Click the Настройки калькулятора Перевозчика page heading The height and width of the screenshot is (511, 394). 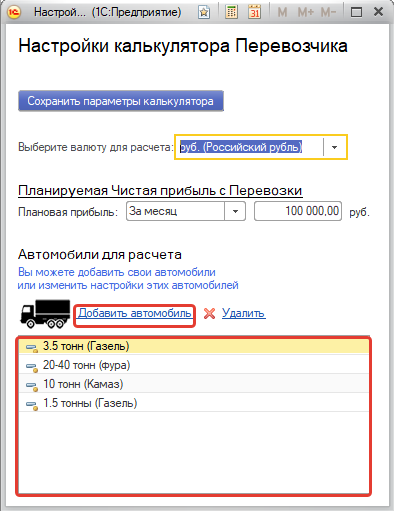point(183,46)
